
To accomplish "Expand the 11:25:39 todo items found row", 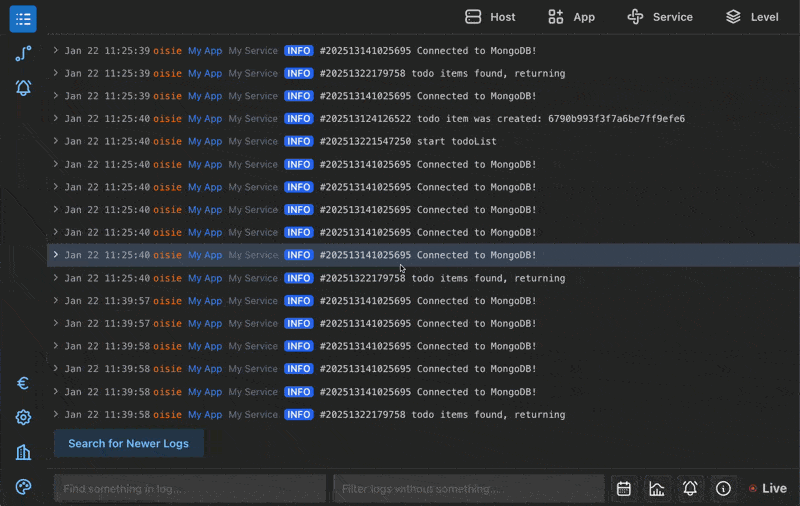I will [x=56, y=73].
